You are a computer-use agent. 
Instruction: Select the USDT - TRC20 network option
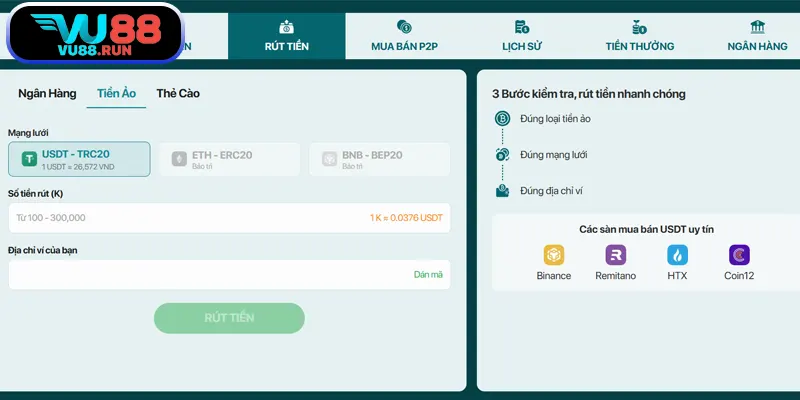point(79,159)
